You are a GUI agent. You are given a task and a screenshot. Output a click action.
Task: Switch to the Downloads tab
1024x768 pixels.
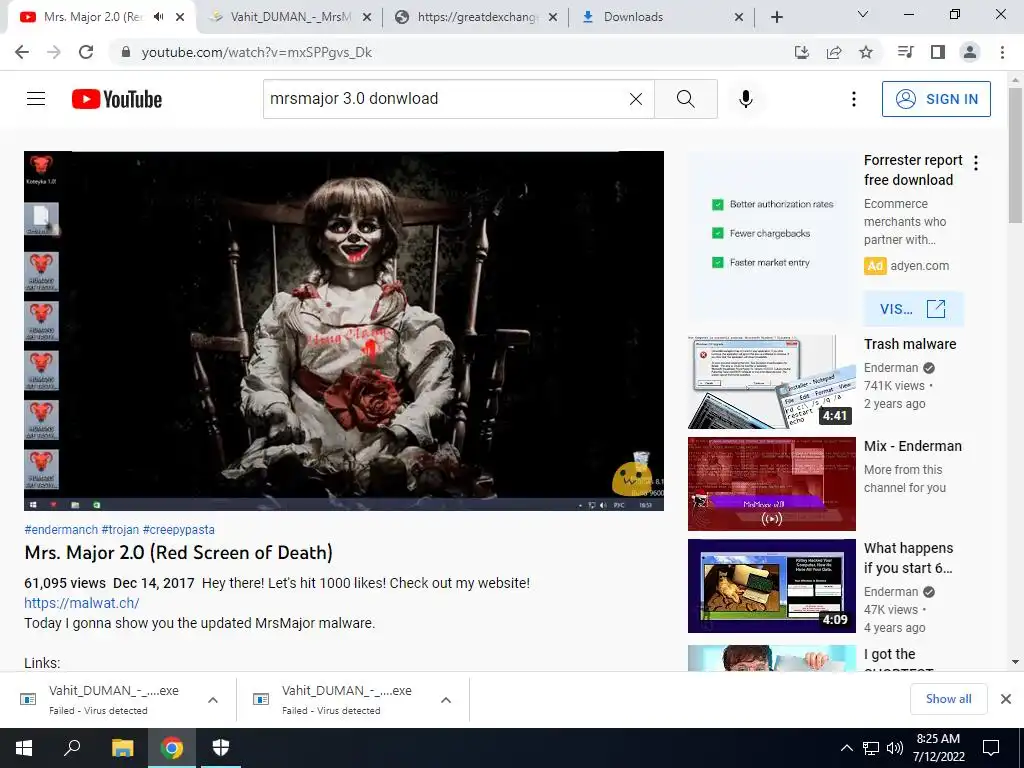[660, 17]
